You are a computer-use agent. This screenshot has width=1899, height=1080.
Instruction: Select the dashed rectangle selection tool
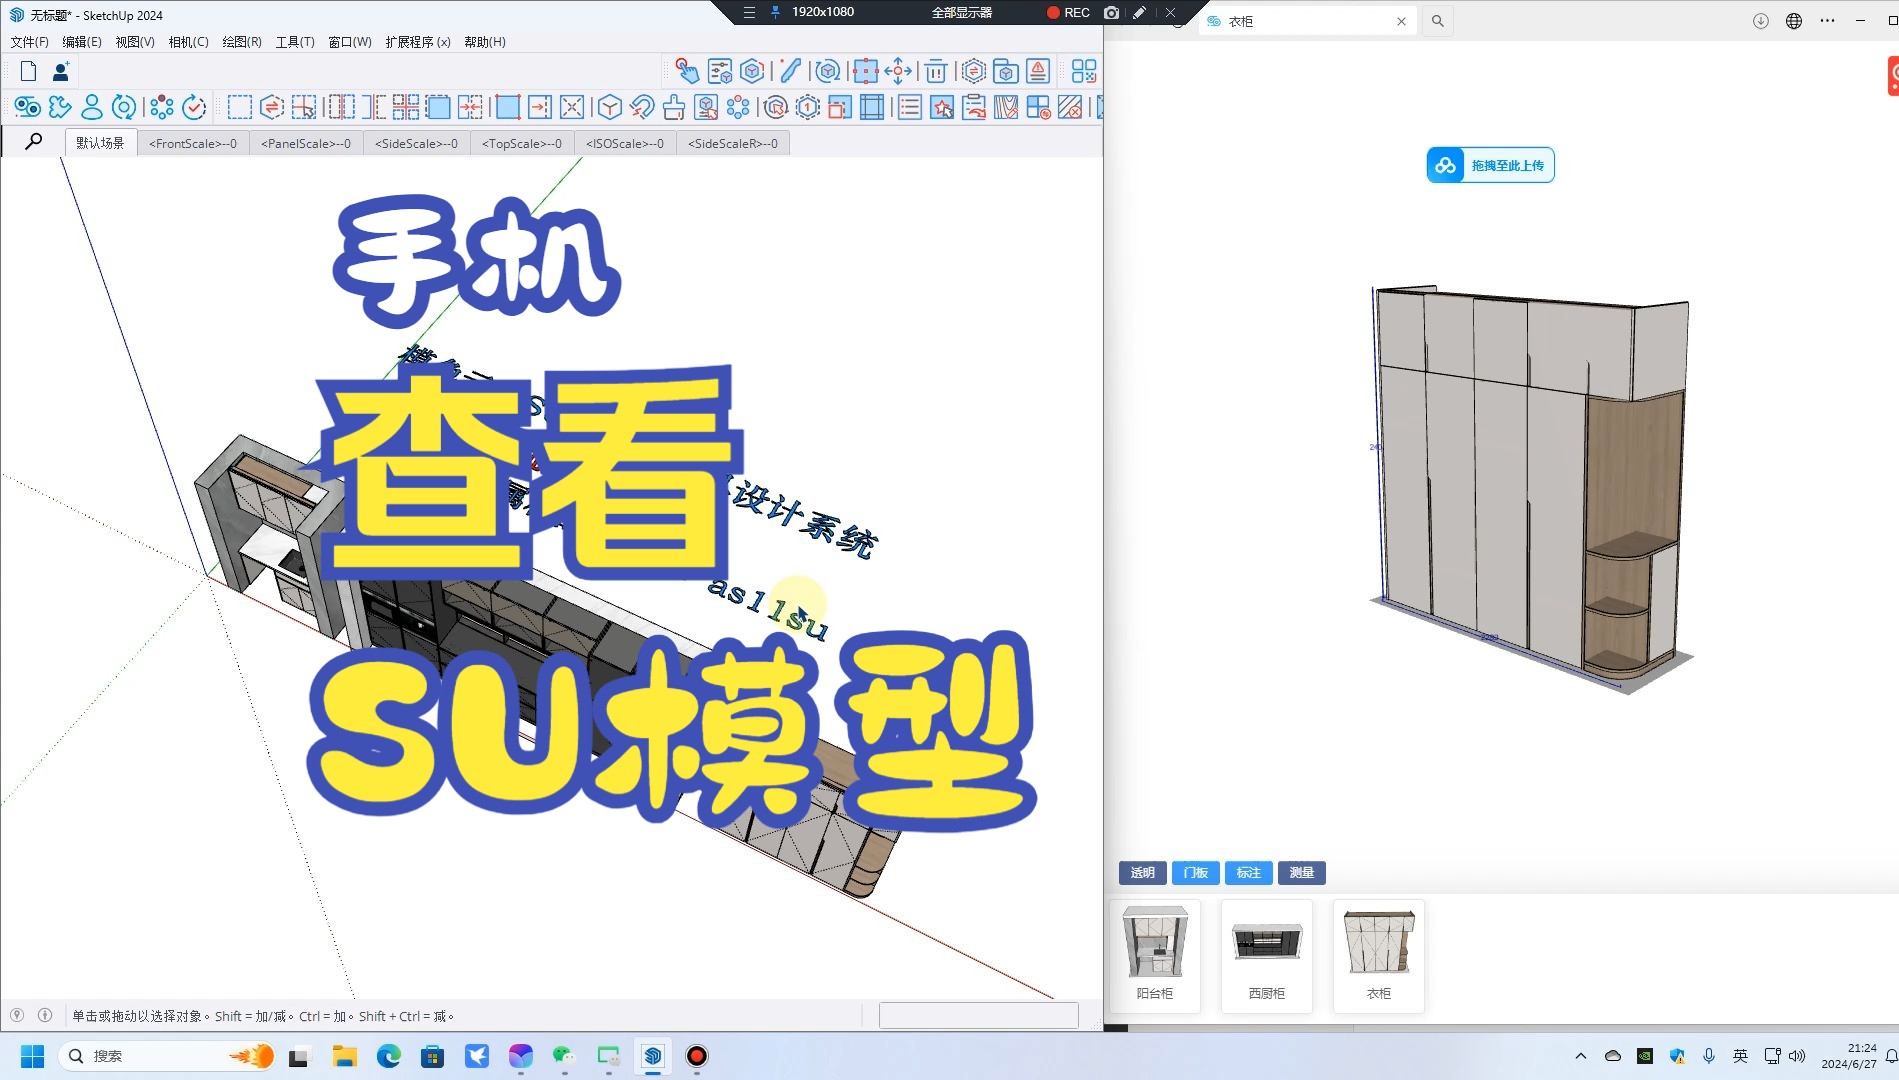click(240, 107)
